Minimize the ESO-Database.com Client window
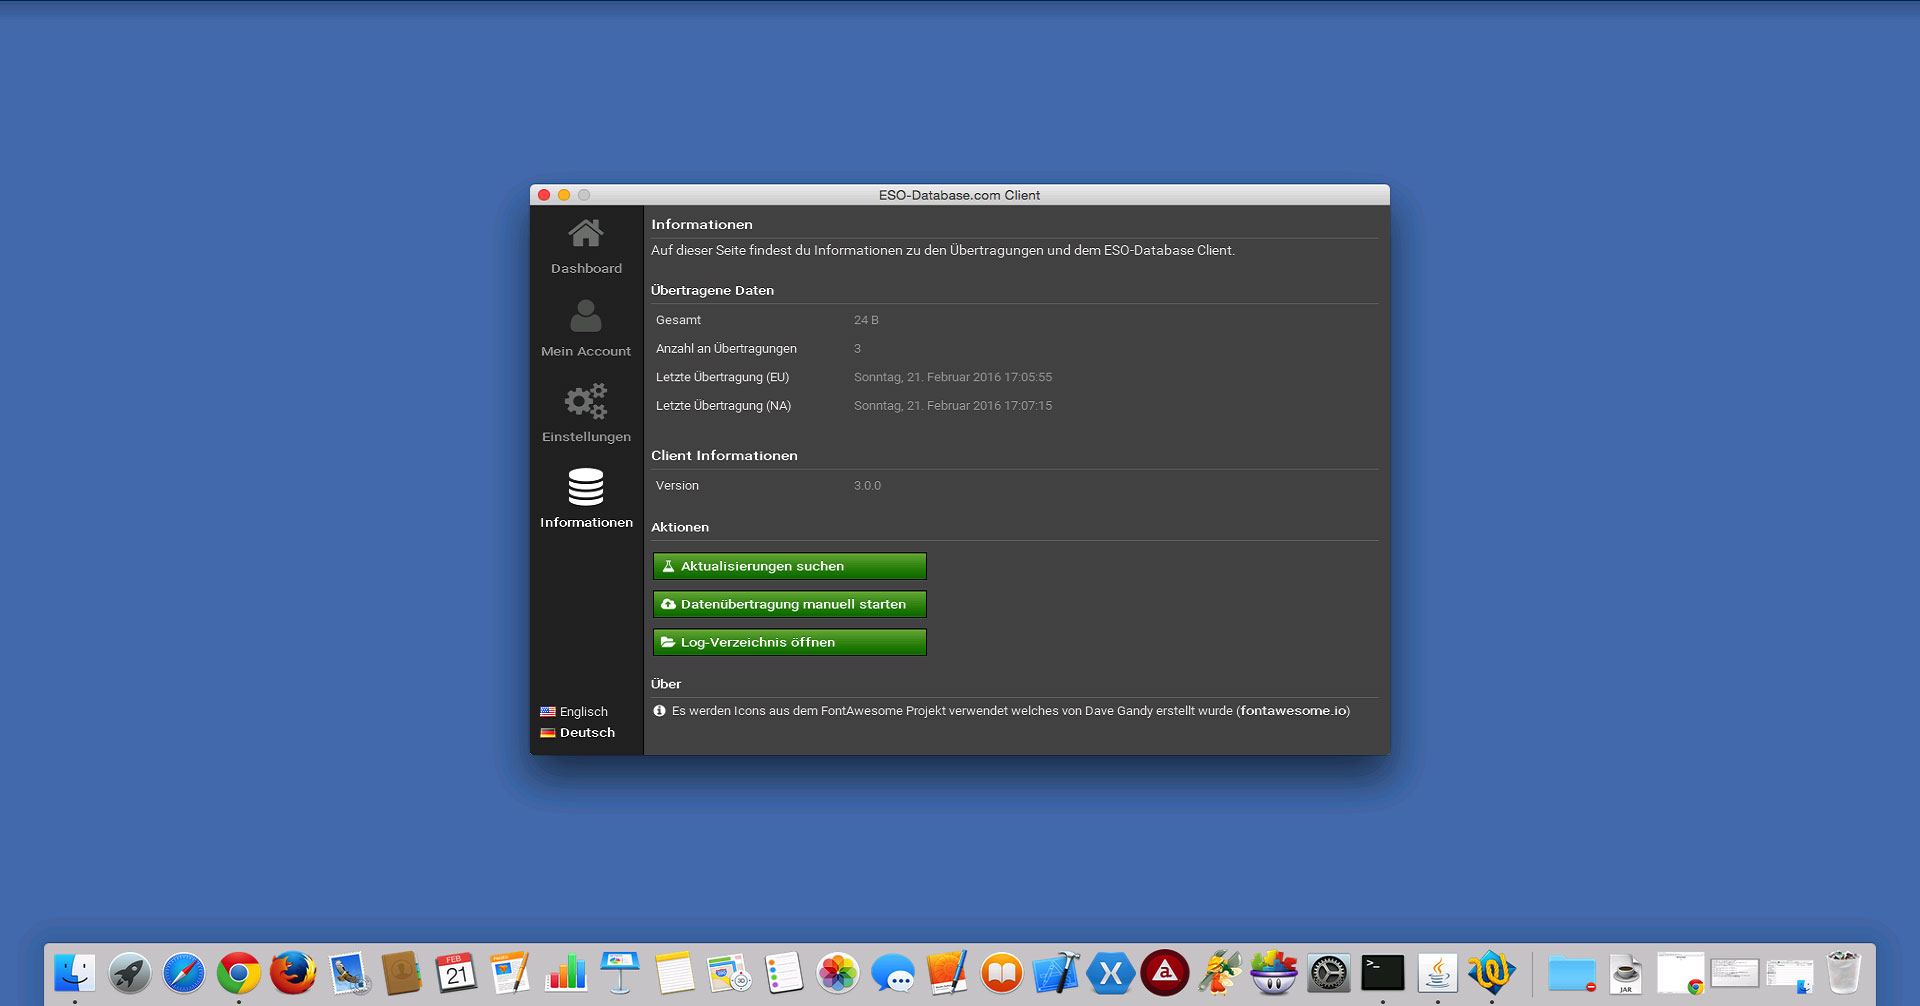This screenshot has width=1920, height=1006. pos(564,195)
